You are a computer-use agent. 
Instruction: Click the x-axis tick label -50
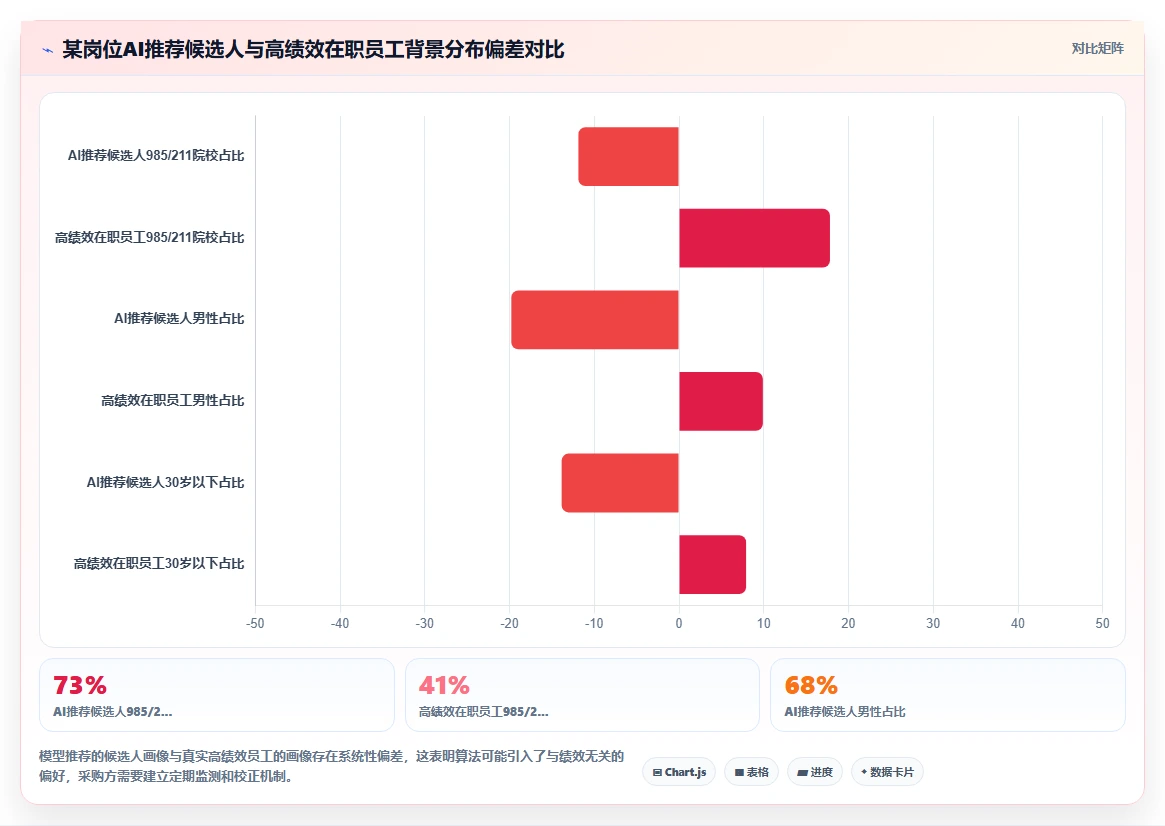click(255, 623)
